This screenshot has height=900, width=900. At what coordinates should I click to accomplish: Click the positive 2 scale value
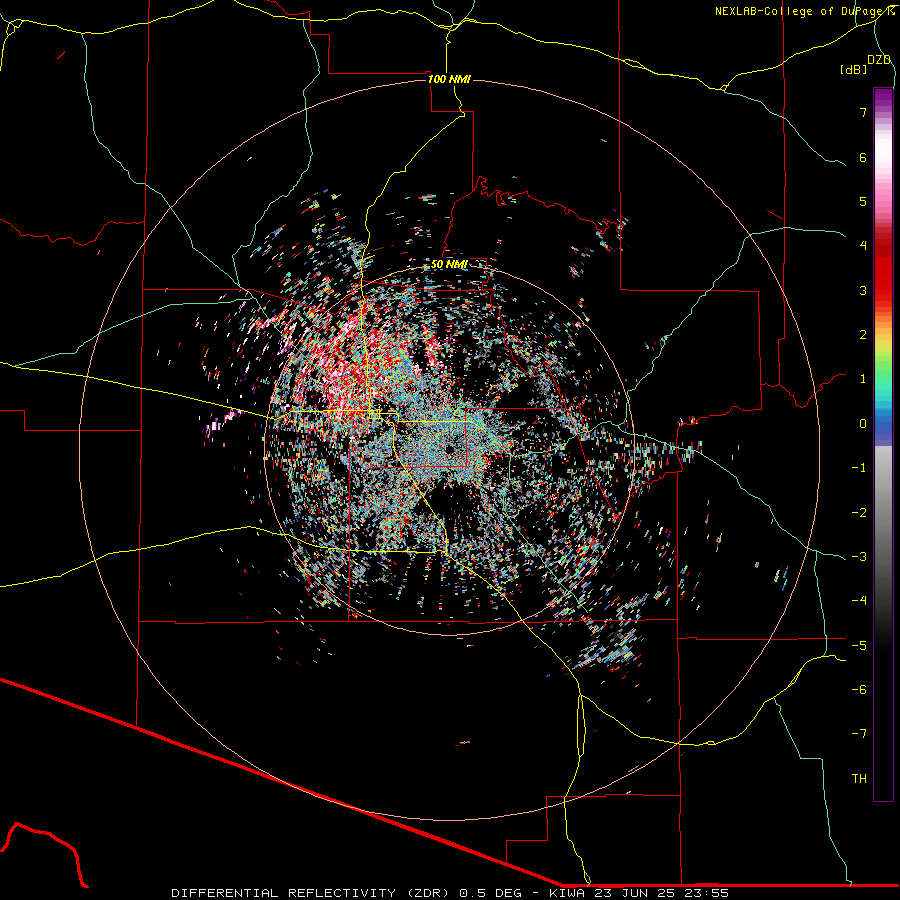tap(863, 335)
